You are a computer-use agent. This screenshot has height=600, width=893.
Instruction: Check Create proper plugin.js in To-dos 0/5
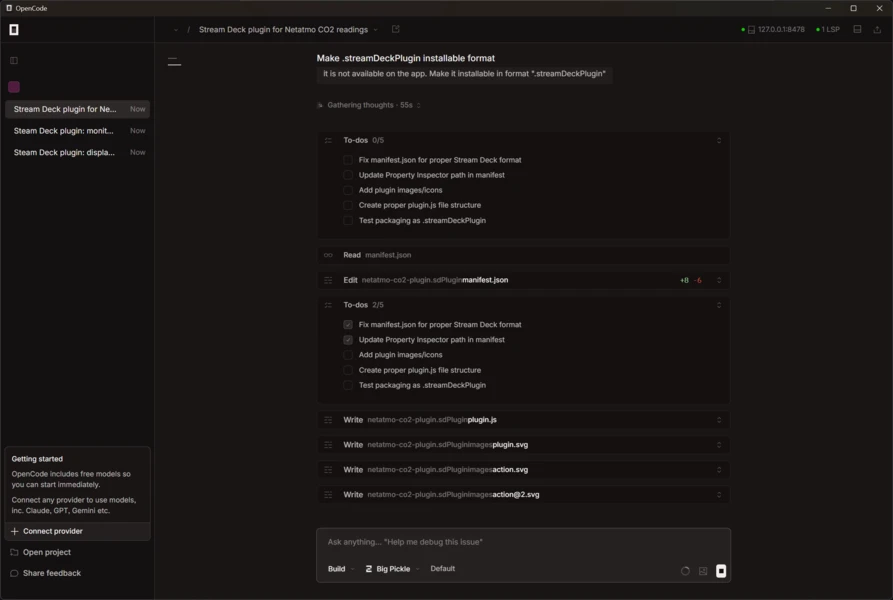(348, 206)
